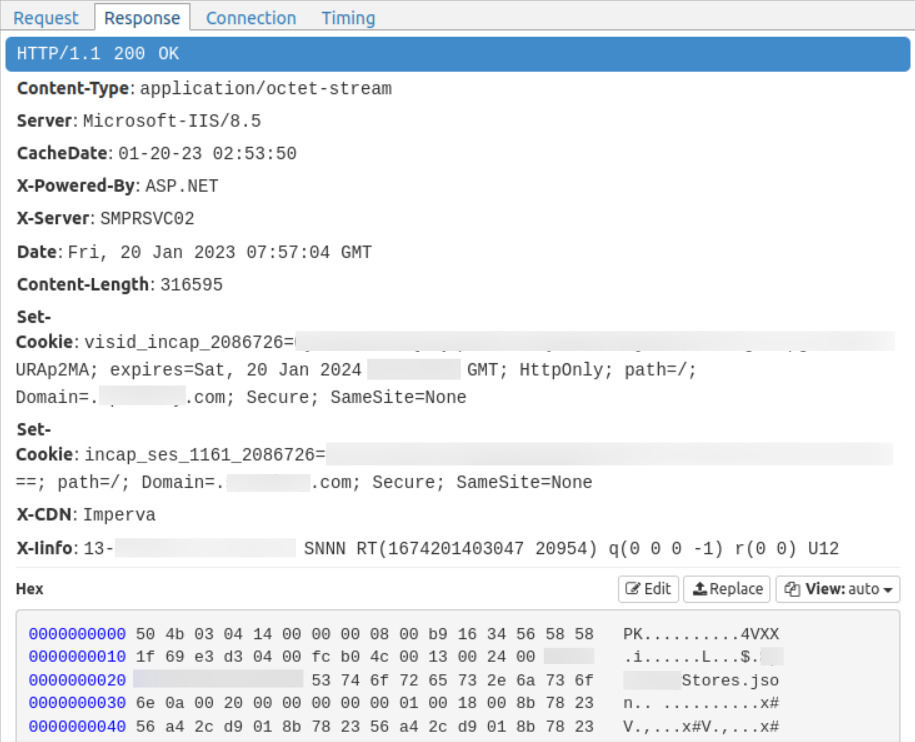
Task: Click the Edit pencil icon button
Action: coord(648,589)
